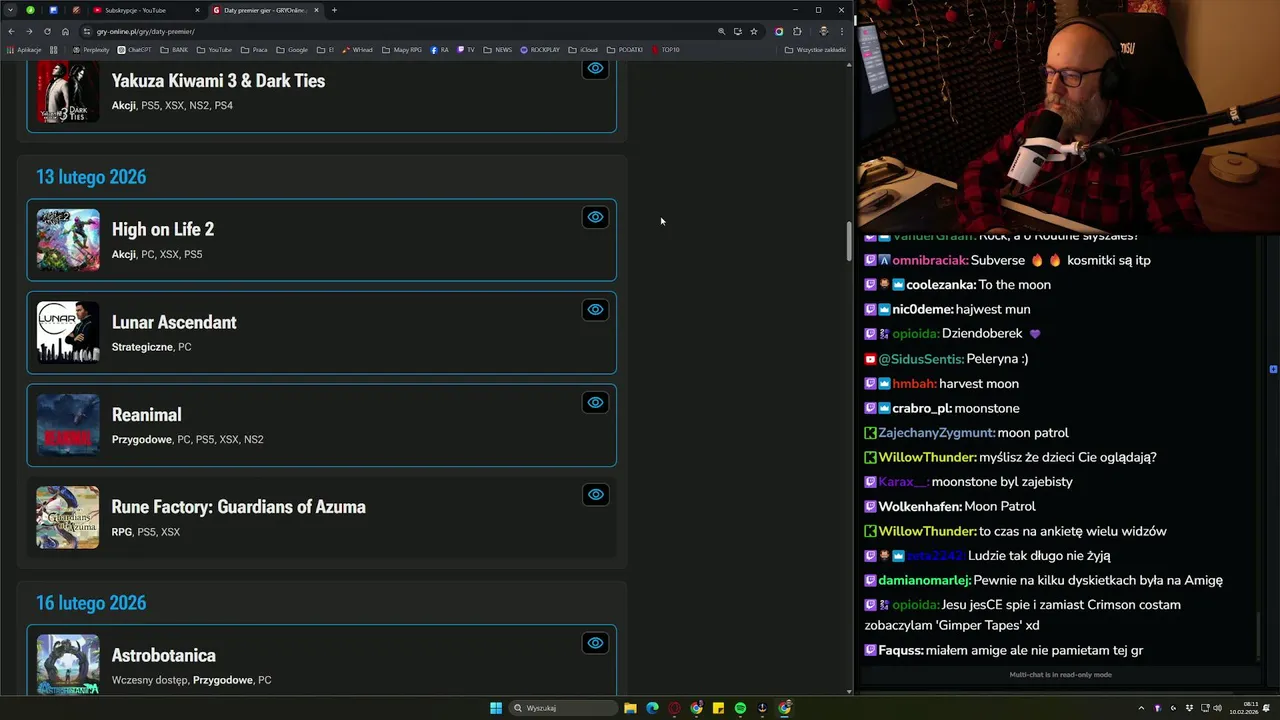The image size is (1280, 720).
Task: Open Microsoft Edge from taskbar
Action: click(x=652, y=708)
